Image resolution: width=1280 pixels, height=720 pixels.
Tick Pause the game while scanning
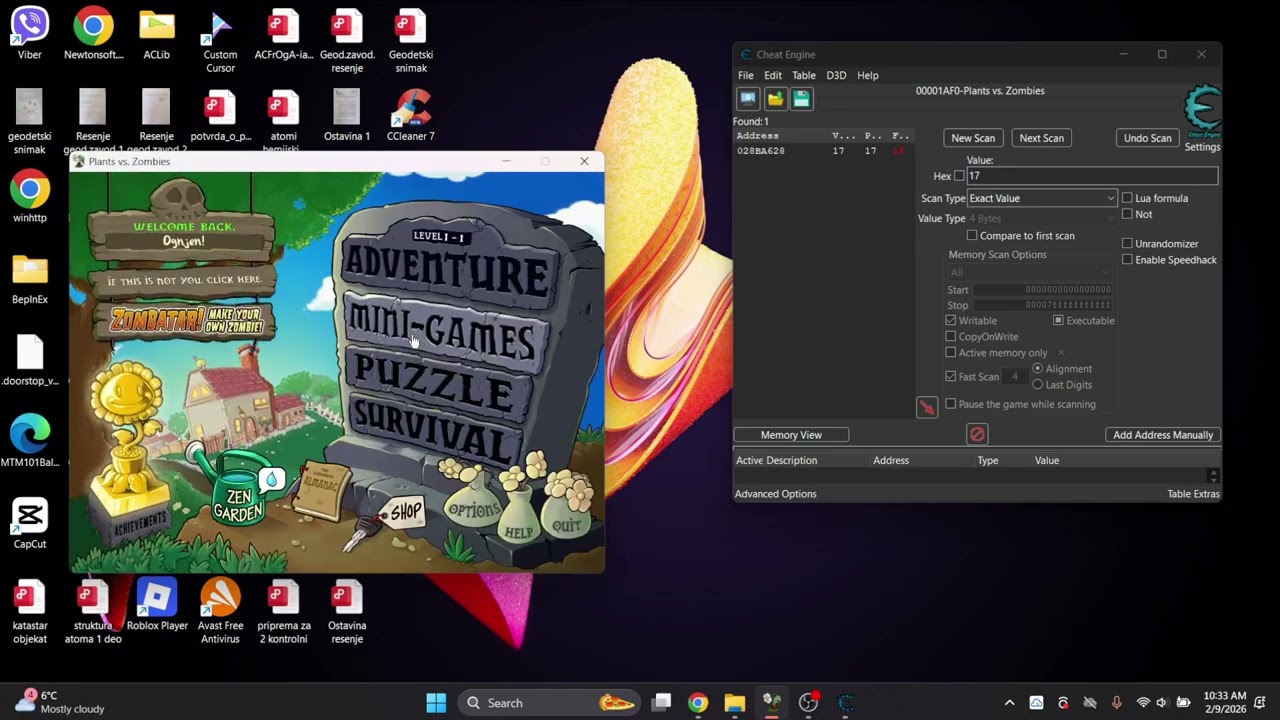click(x=951, y=404)
